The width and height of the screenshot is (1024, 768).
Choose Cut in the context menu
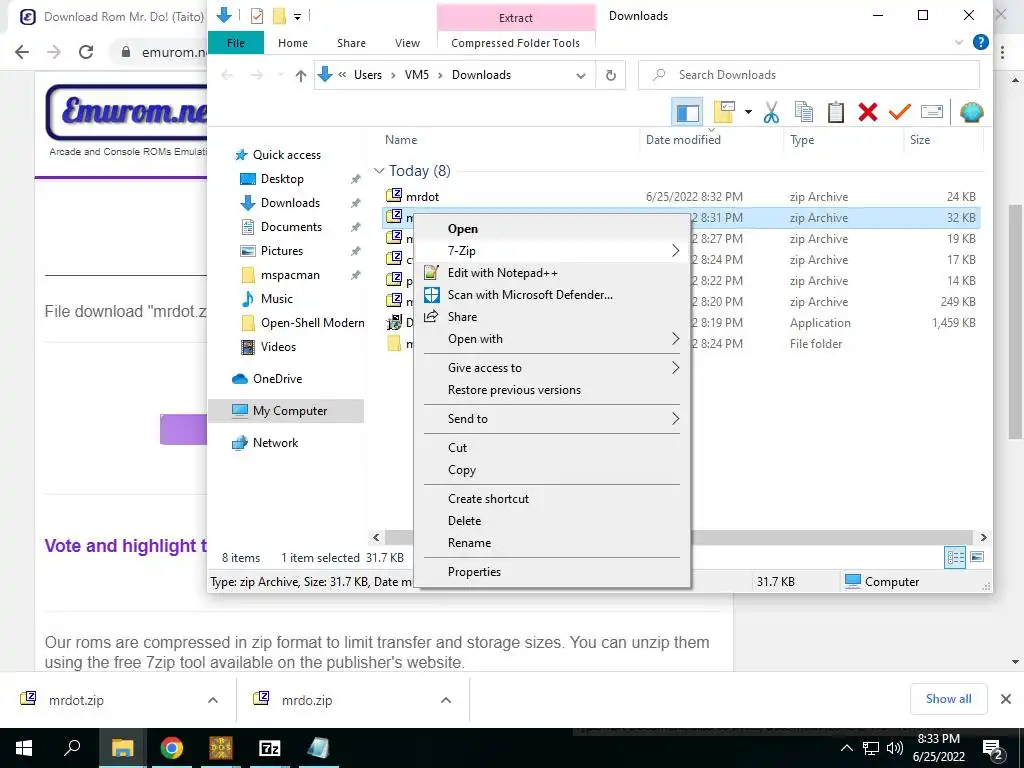pos(552,447)
